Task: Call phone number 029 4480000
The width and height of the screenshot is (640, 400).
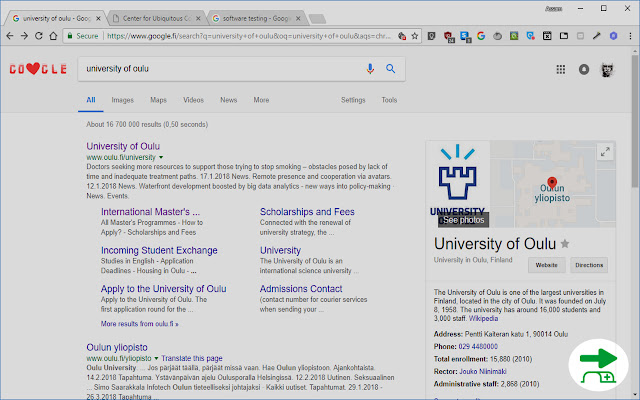Action: pos(478,347)
